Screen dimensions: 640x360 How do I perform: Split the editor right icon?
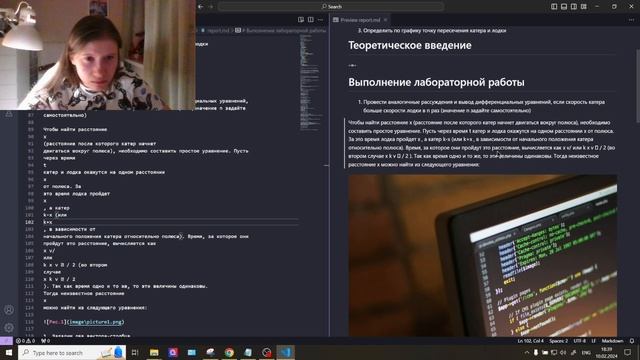point(311,20)
